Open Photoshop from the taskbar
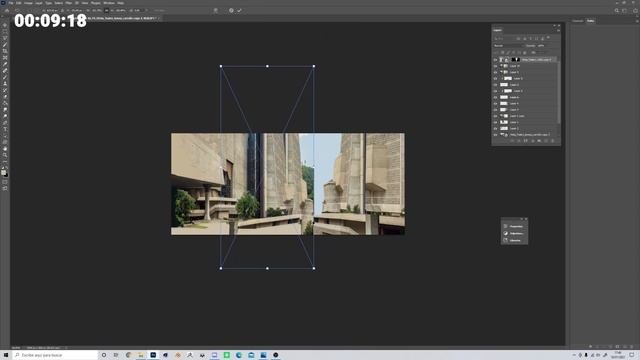The width and height of the screenshot is (640, 360). click(x=153, y=355)
